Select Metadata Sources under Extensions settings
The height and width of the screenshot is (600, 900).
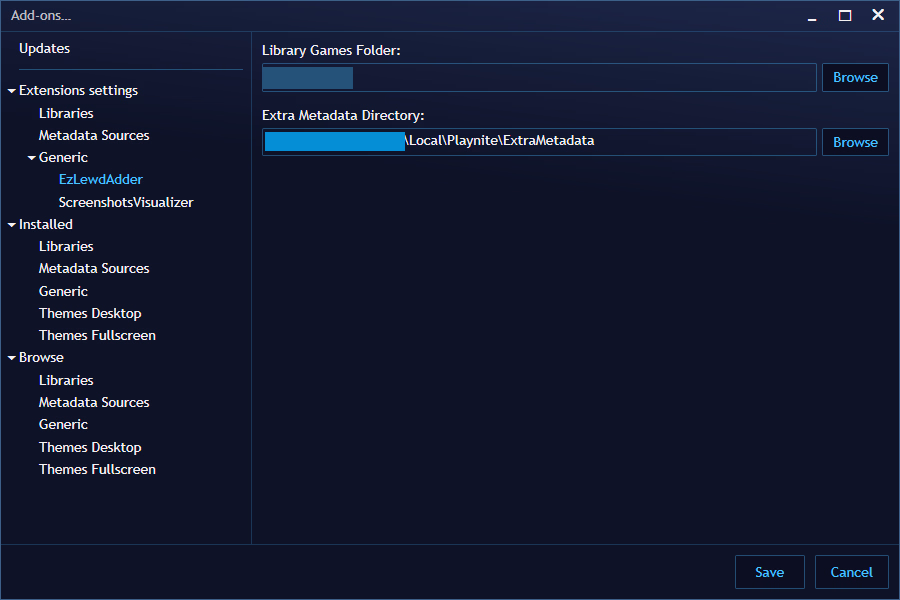pos(94,135)
